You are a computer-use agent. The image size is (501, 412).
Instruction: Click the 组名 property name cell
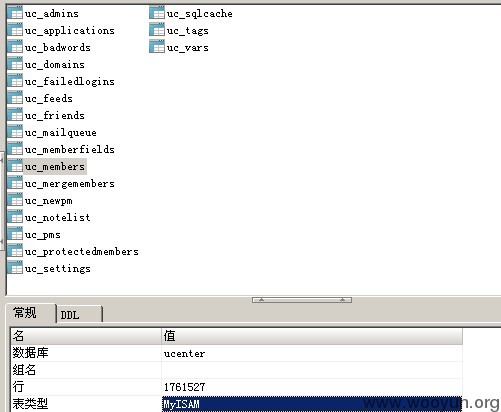pyautogui.click(x=86, y=370)
